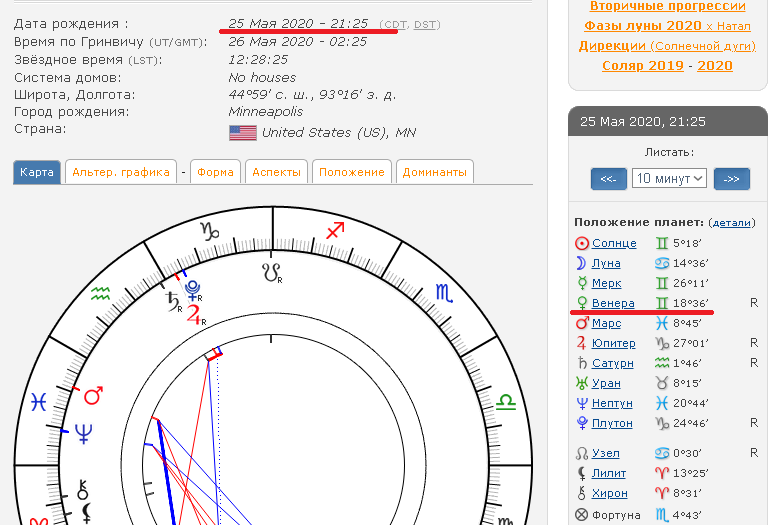Click the Jupiter symbol icon beside Юпитер
This screenshot has width=773, height=525.
click(x=582, y=343)
